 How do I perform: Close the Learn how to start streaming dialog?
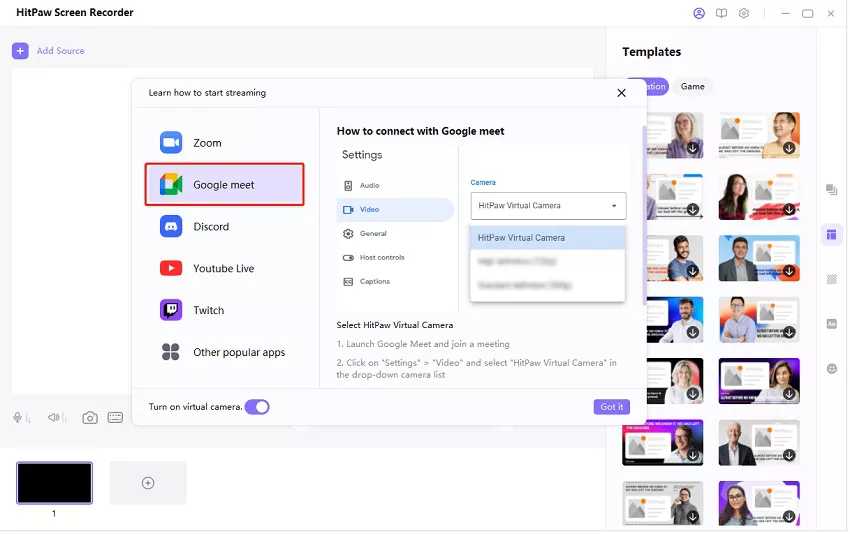tap(621, 93)
